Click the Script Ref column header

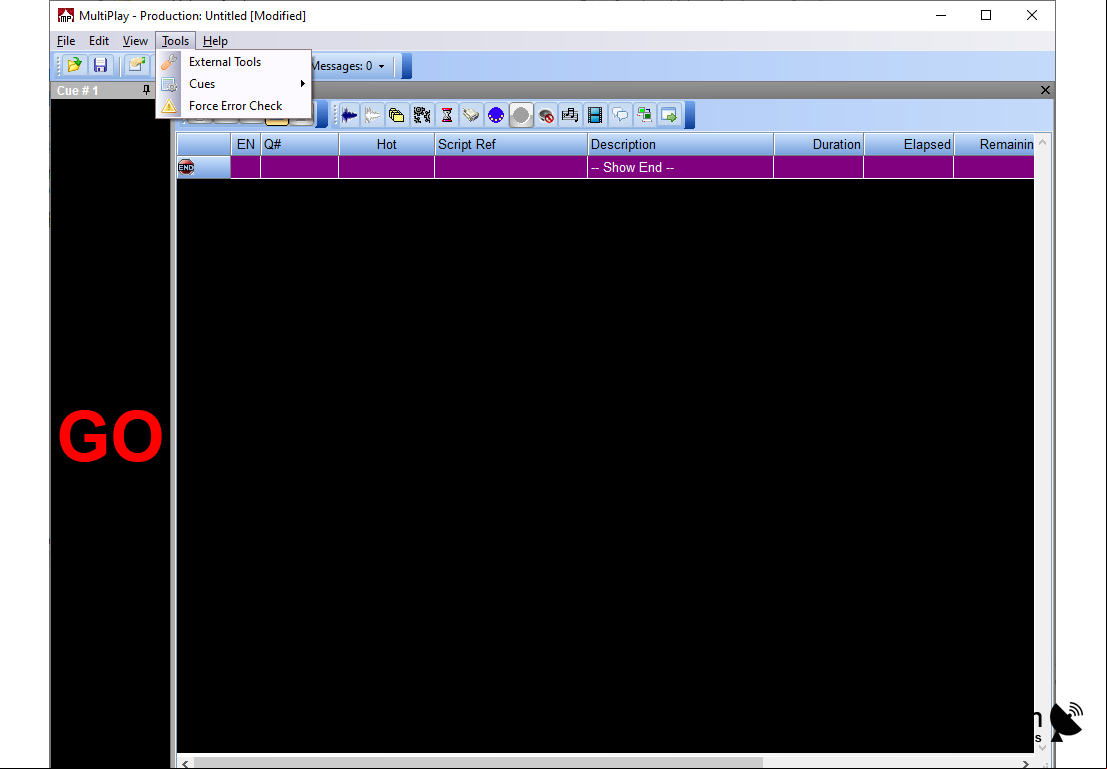pos(511,144)
